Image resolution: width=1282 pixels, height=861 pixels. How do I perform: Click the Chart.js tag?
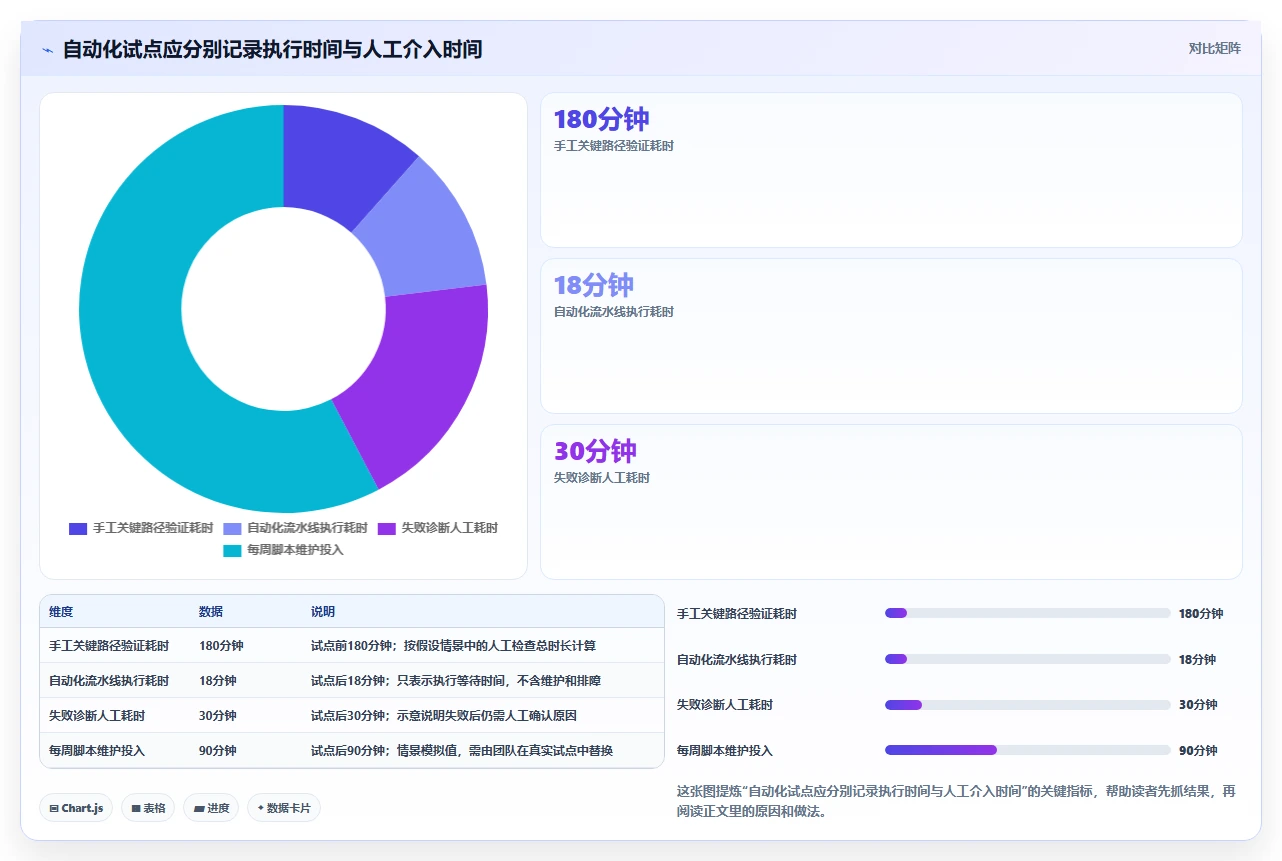coord(76,808)
